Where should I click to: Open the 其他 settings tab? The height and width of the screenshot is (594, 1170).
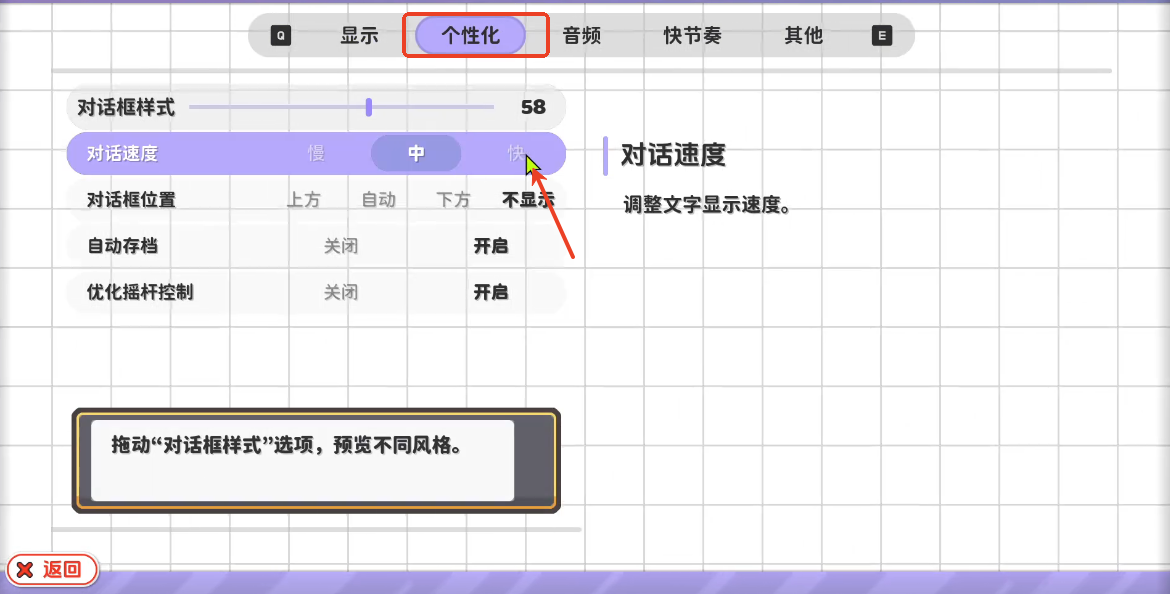(804, 35)
